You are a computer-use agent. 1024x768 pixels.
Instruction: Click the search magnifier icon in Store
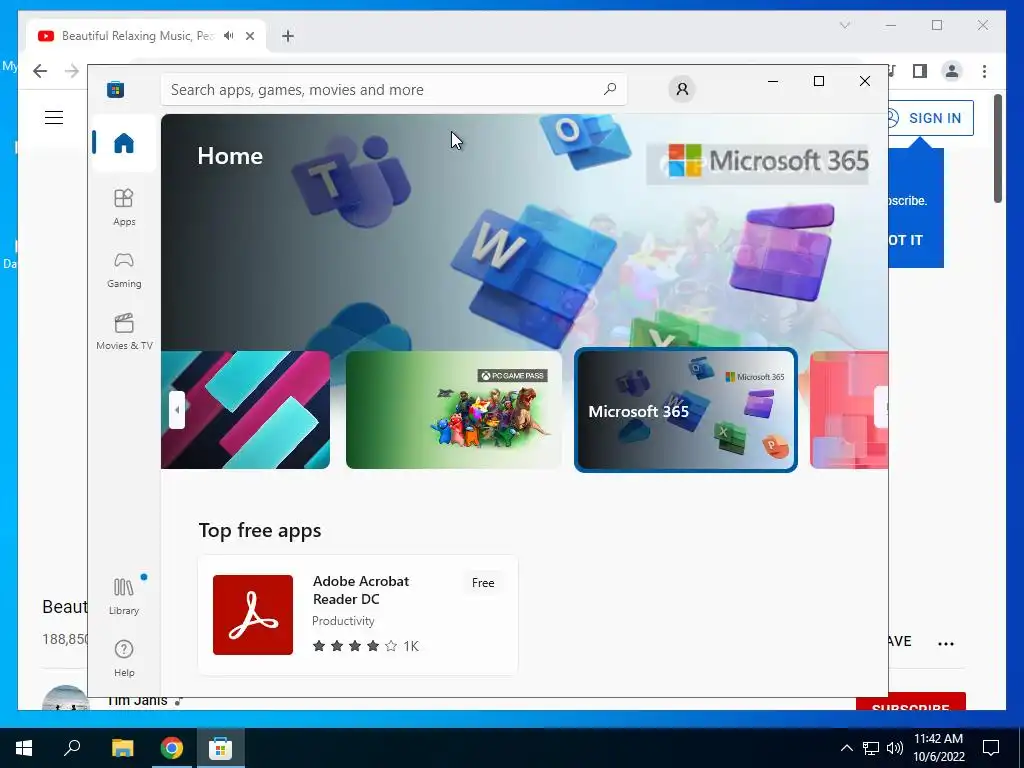tap(610, 89)
